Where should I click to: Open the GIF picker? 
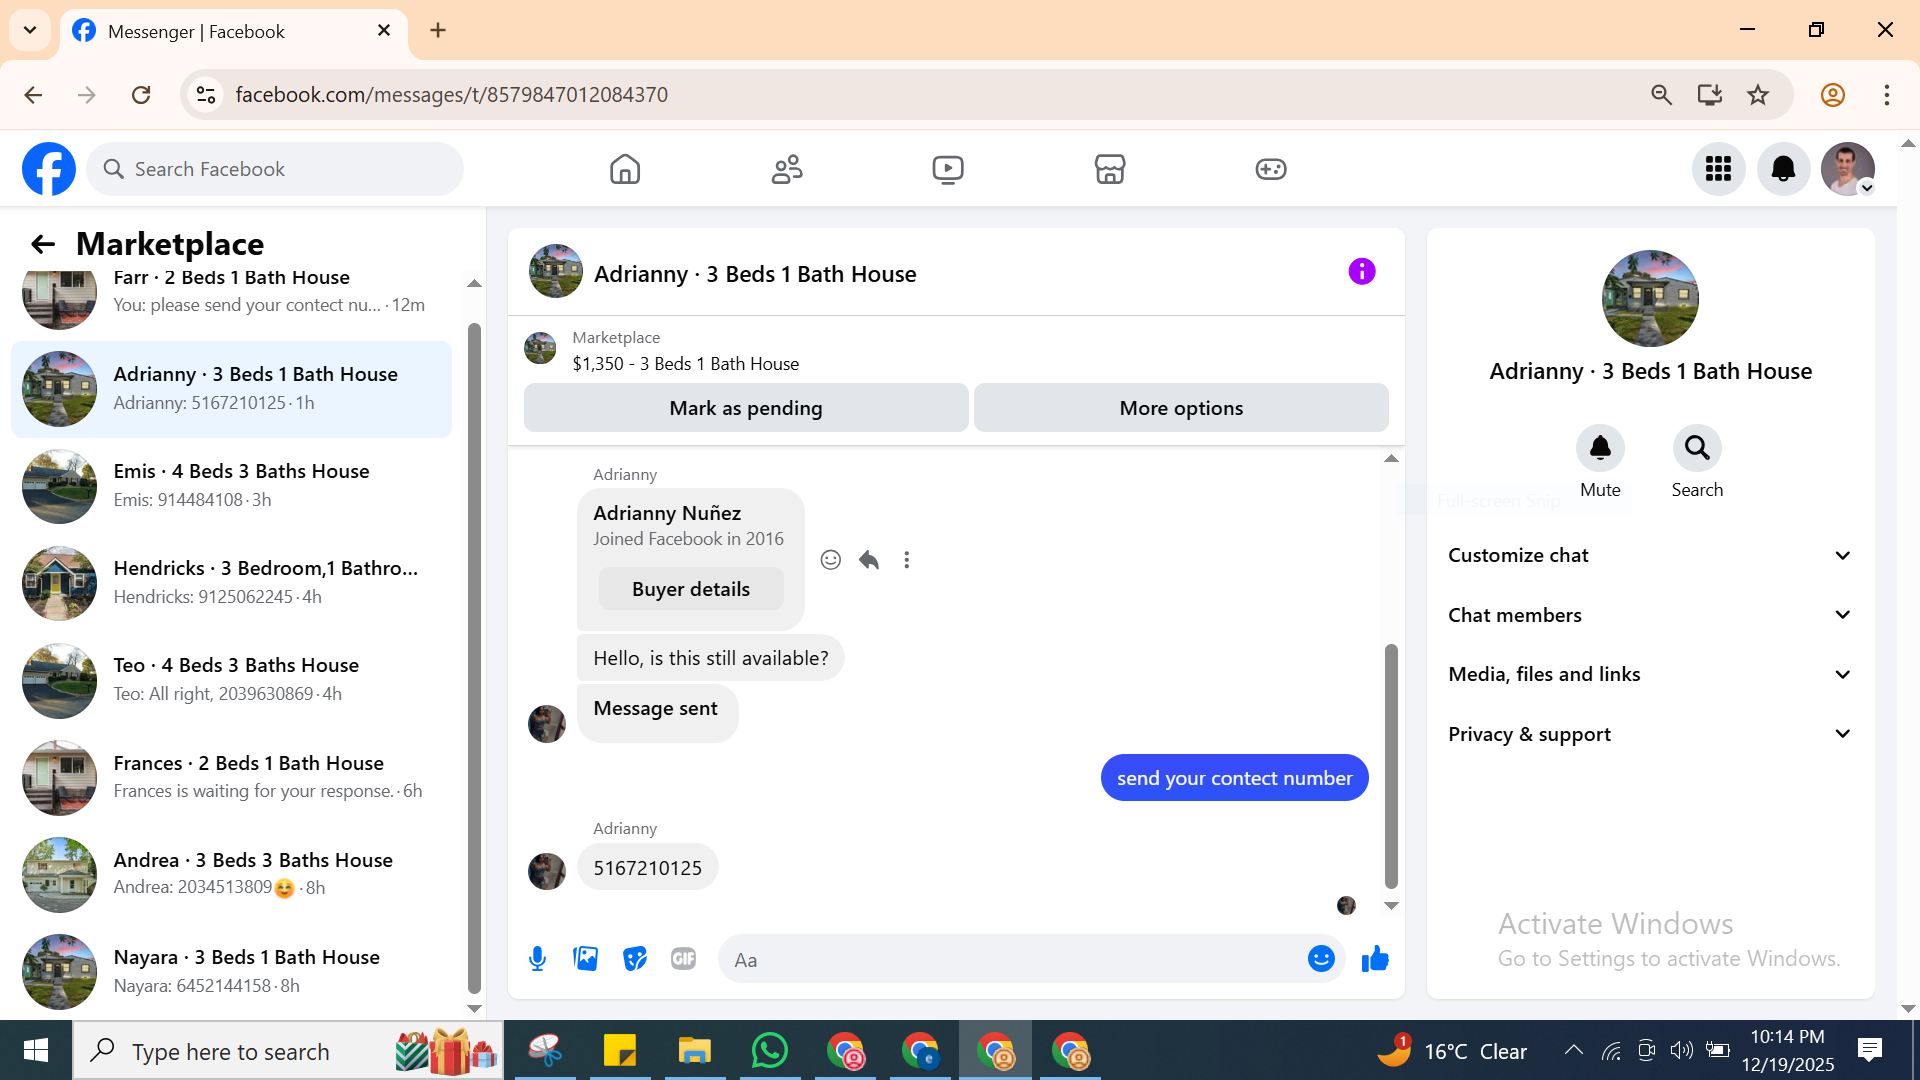[683, 959]
